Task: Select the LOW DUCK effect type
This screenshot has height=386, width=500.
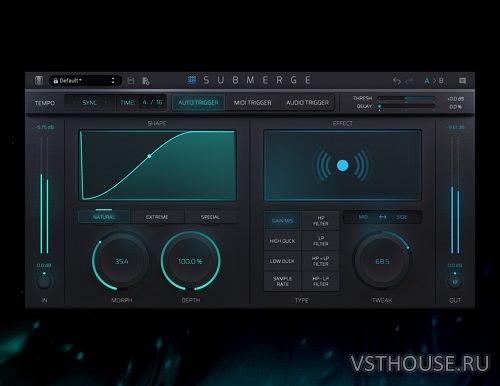Action: pyautogui.click(x=283, y=261)
